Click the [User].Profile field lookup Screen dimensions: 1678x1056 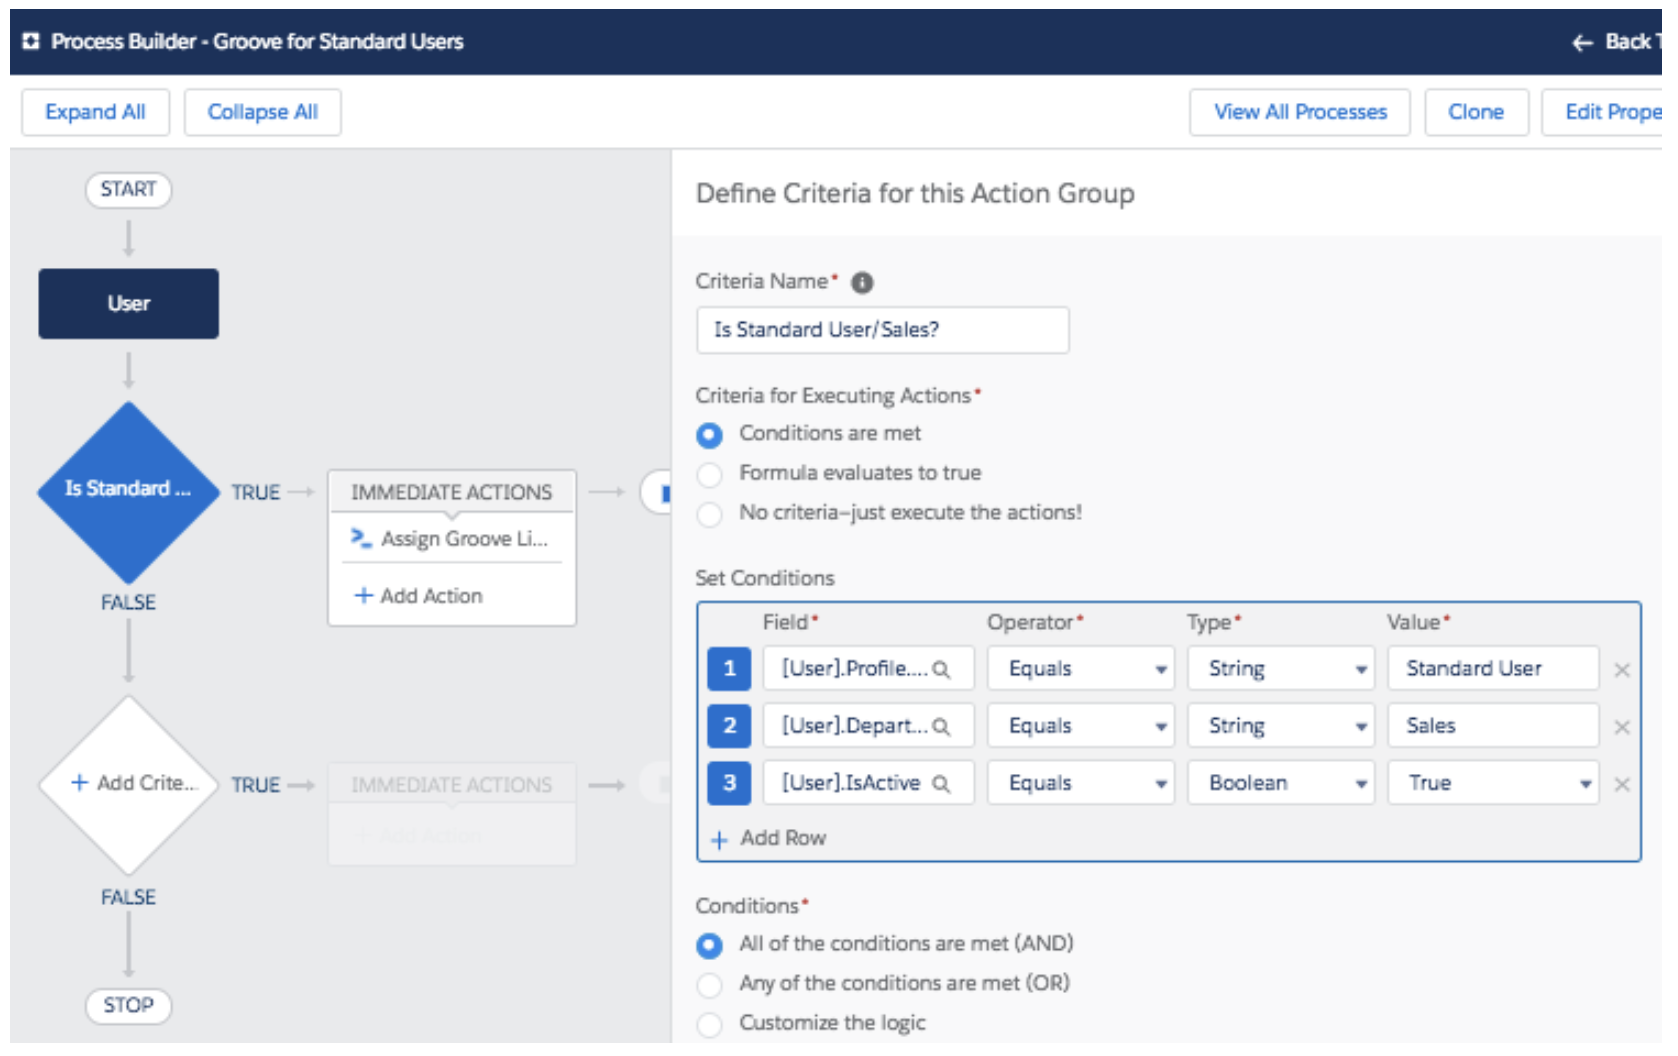coord(869,668)
